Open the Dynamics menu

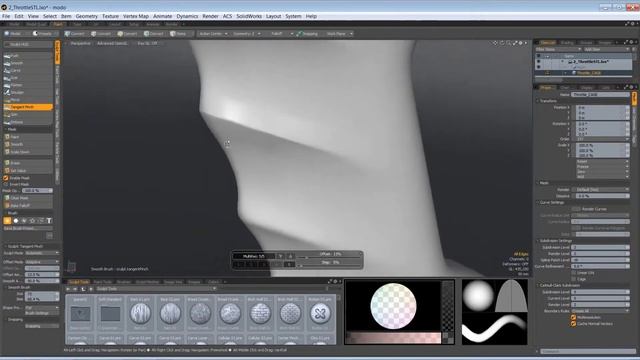pyautogui.click(x=187, y=16)
